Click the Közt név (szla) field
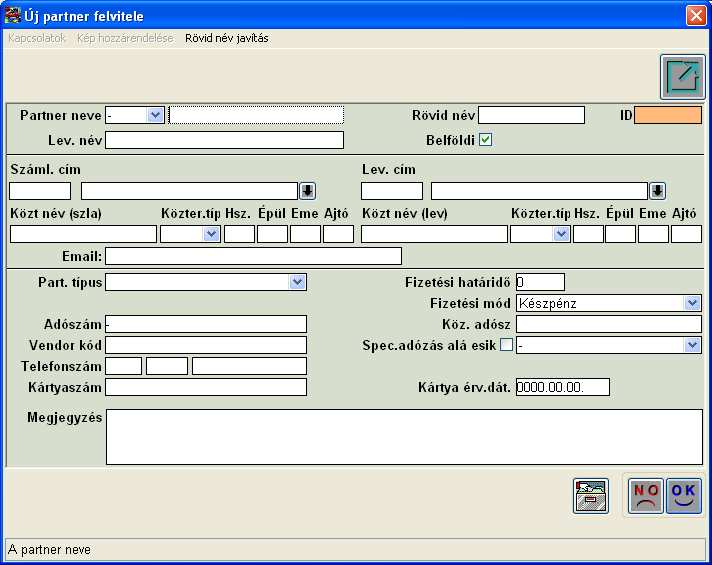The height and width of the screenshot is (565, 712). [84, 234]
